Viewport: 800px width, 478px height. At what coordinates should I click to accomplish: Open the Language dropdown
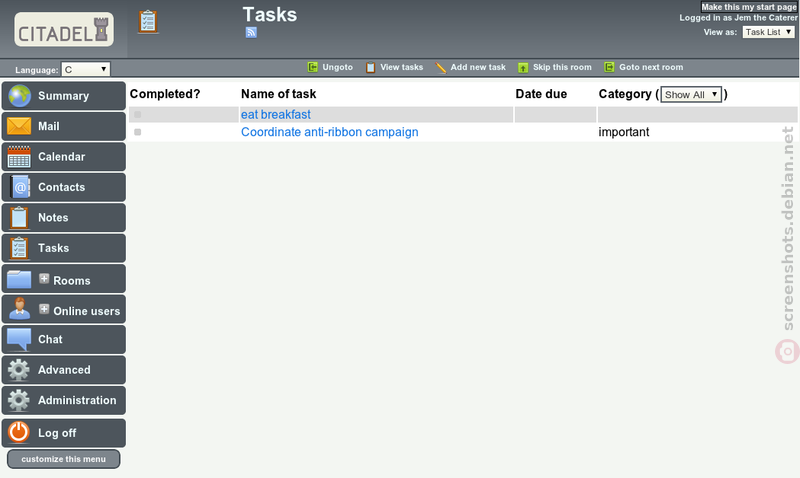(86, 69)
